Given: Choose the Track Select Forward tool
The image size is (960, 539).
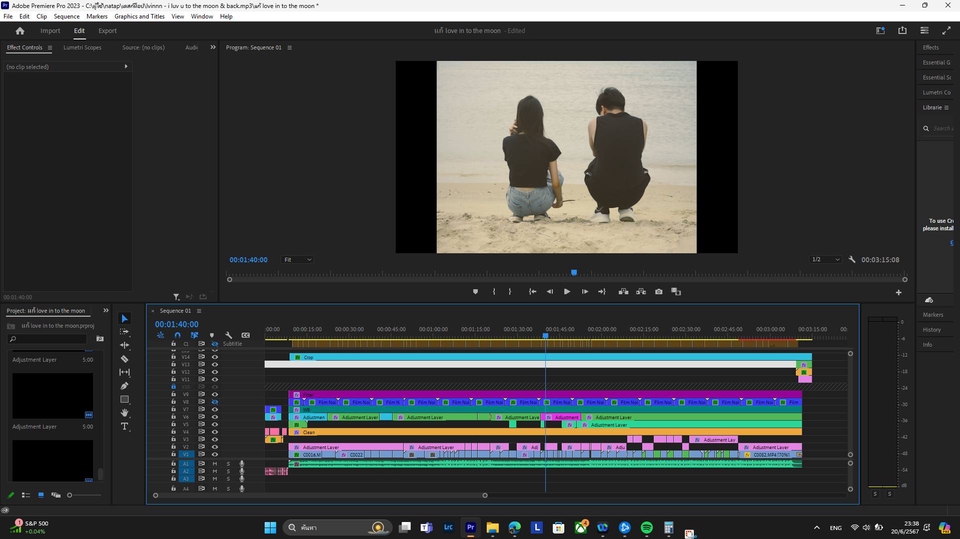Looking at the screenshot, I should click(x=124, y=332).
